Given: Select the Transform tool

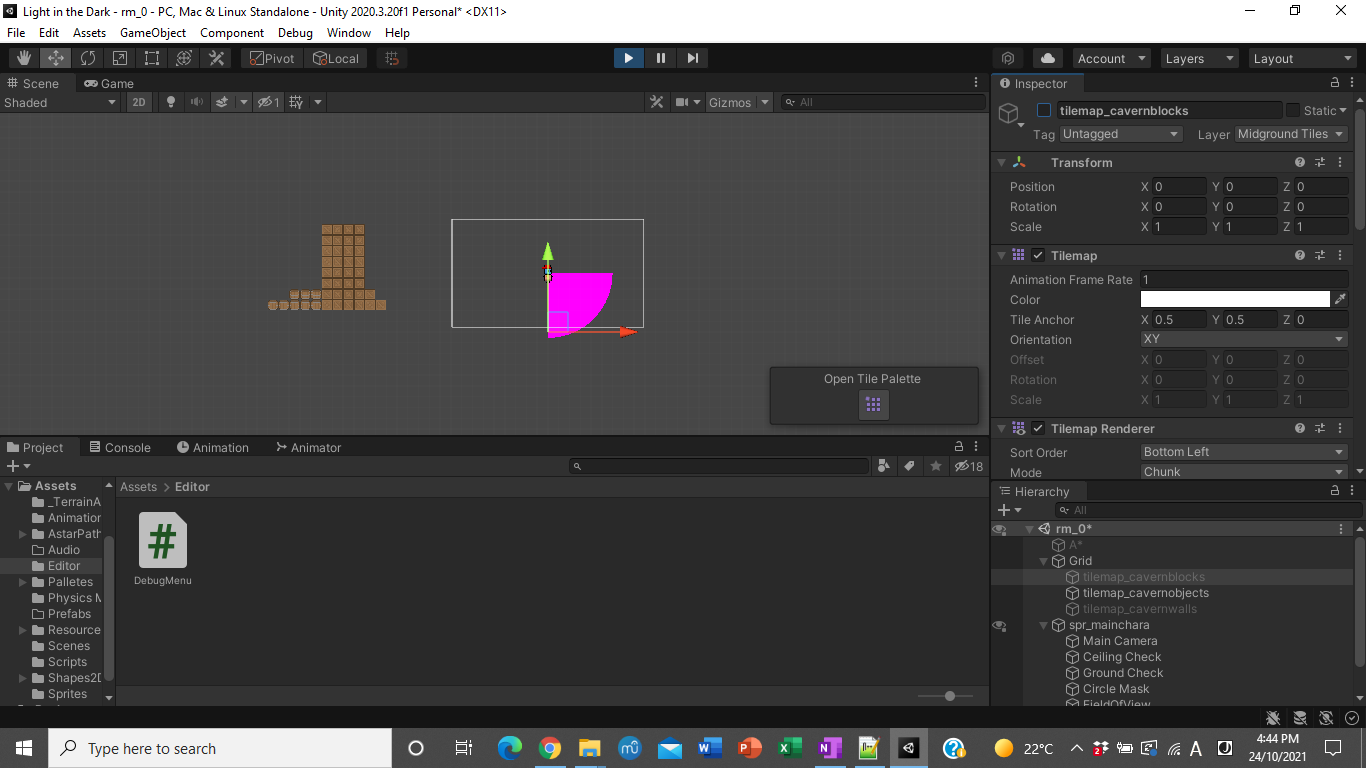Looking at the screenshot, I should [x=184, y=58].
